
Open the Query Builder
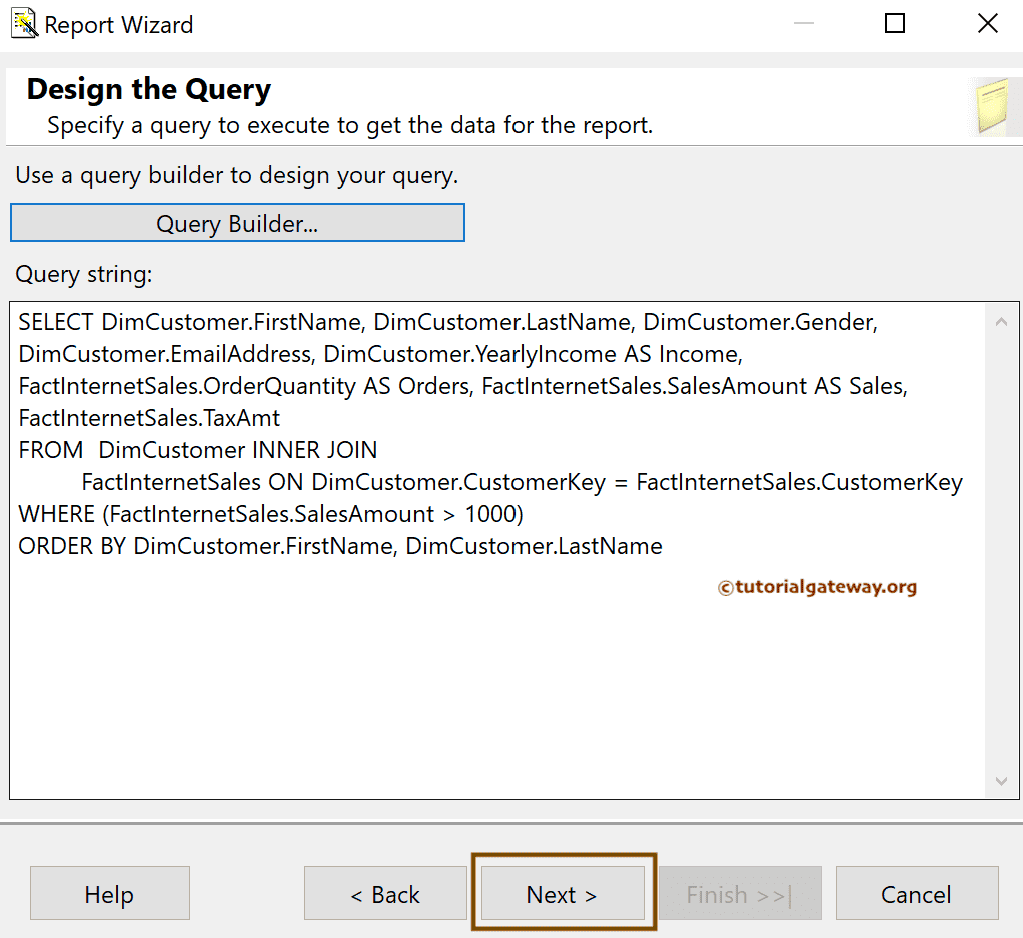pos(237,222)
